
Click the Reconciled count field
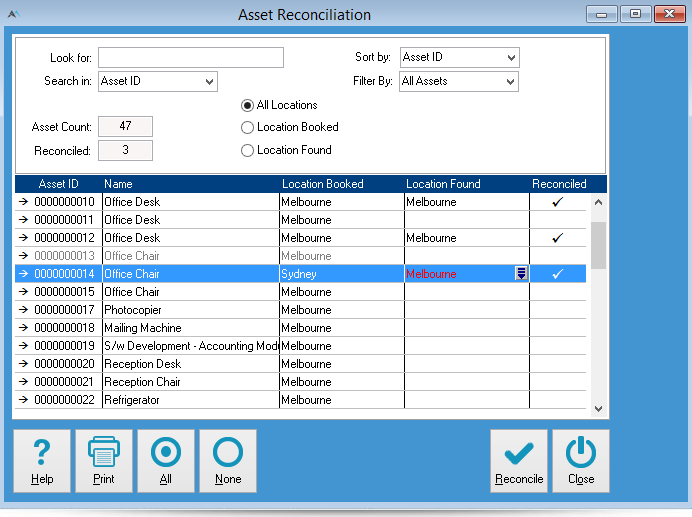click(125, 151)
